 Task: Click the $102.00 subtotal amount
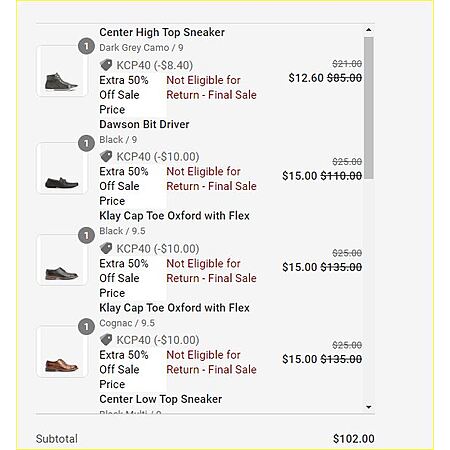pos(354,439)
